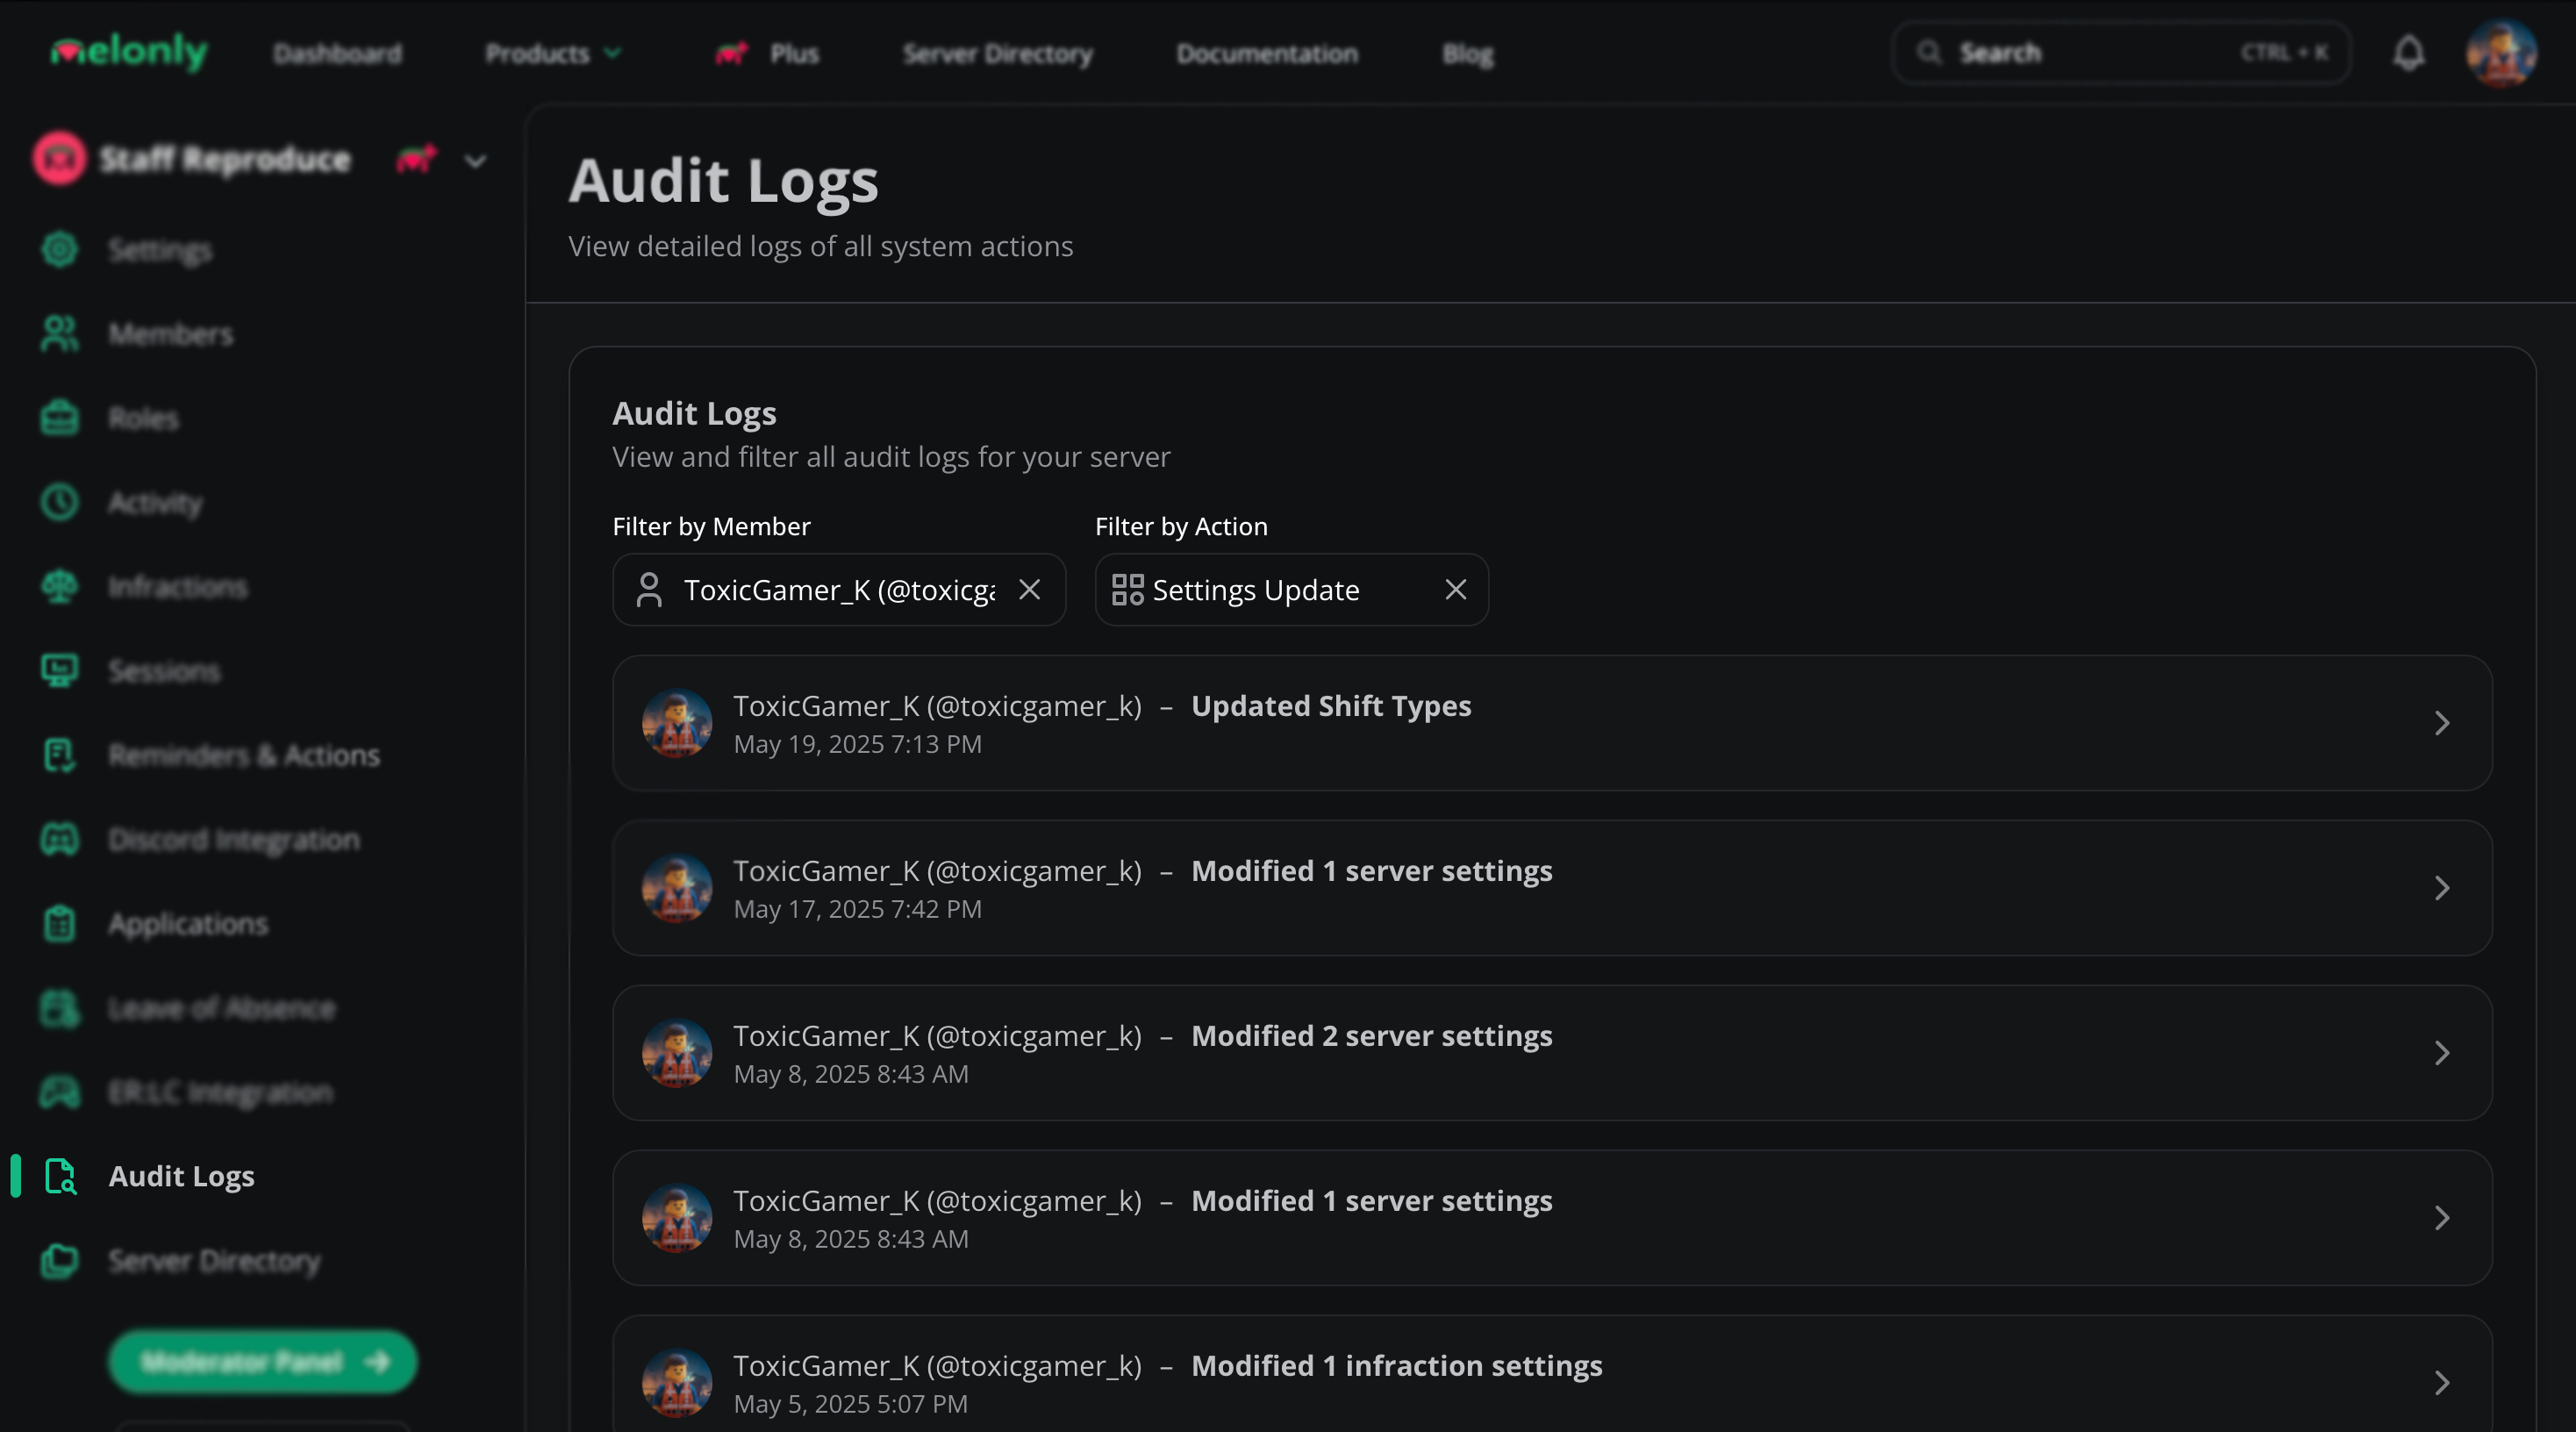The image size is (2576, 1432).
Task: Click the Moderator Panel button
Action: tap(262, 1361)
